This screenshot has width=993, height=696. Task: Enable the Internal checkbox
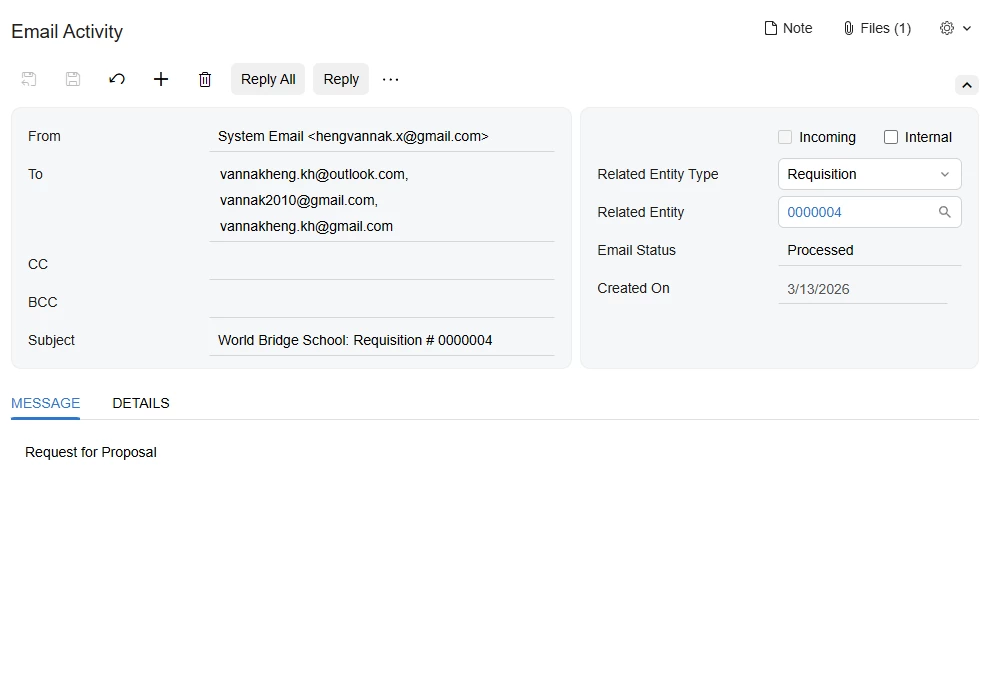(x=891, y=137)
